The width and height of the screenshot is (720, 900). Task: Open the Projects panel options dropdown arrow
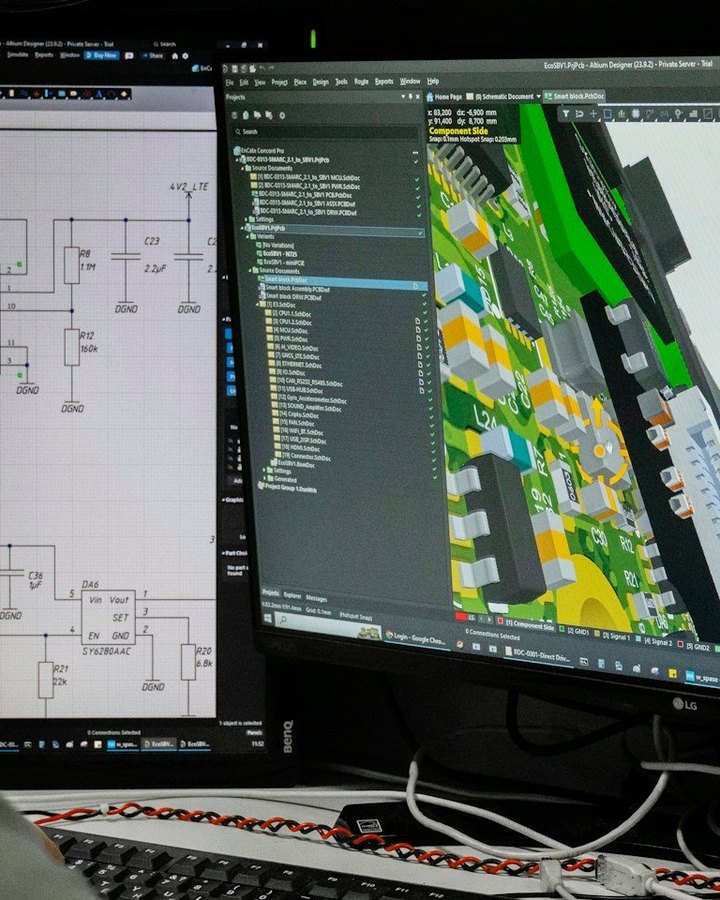(x=402, y=97)
